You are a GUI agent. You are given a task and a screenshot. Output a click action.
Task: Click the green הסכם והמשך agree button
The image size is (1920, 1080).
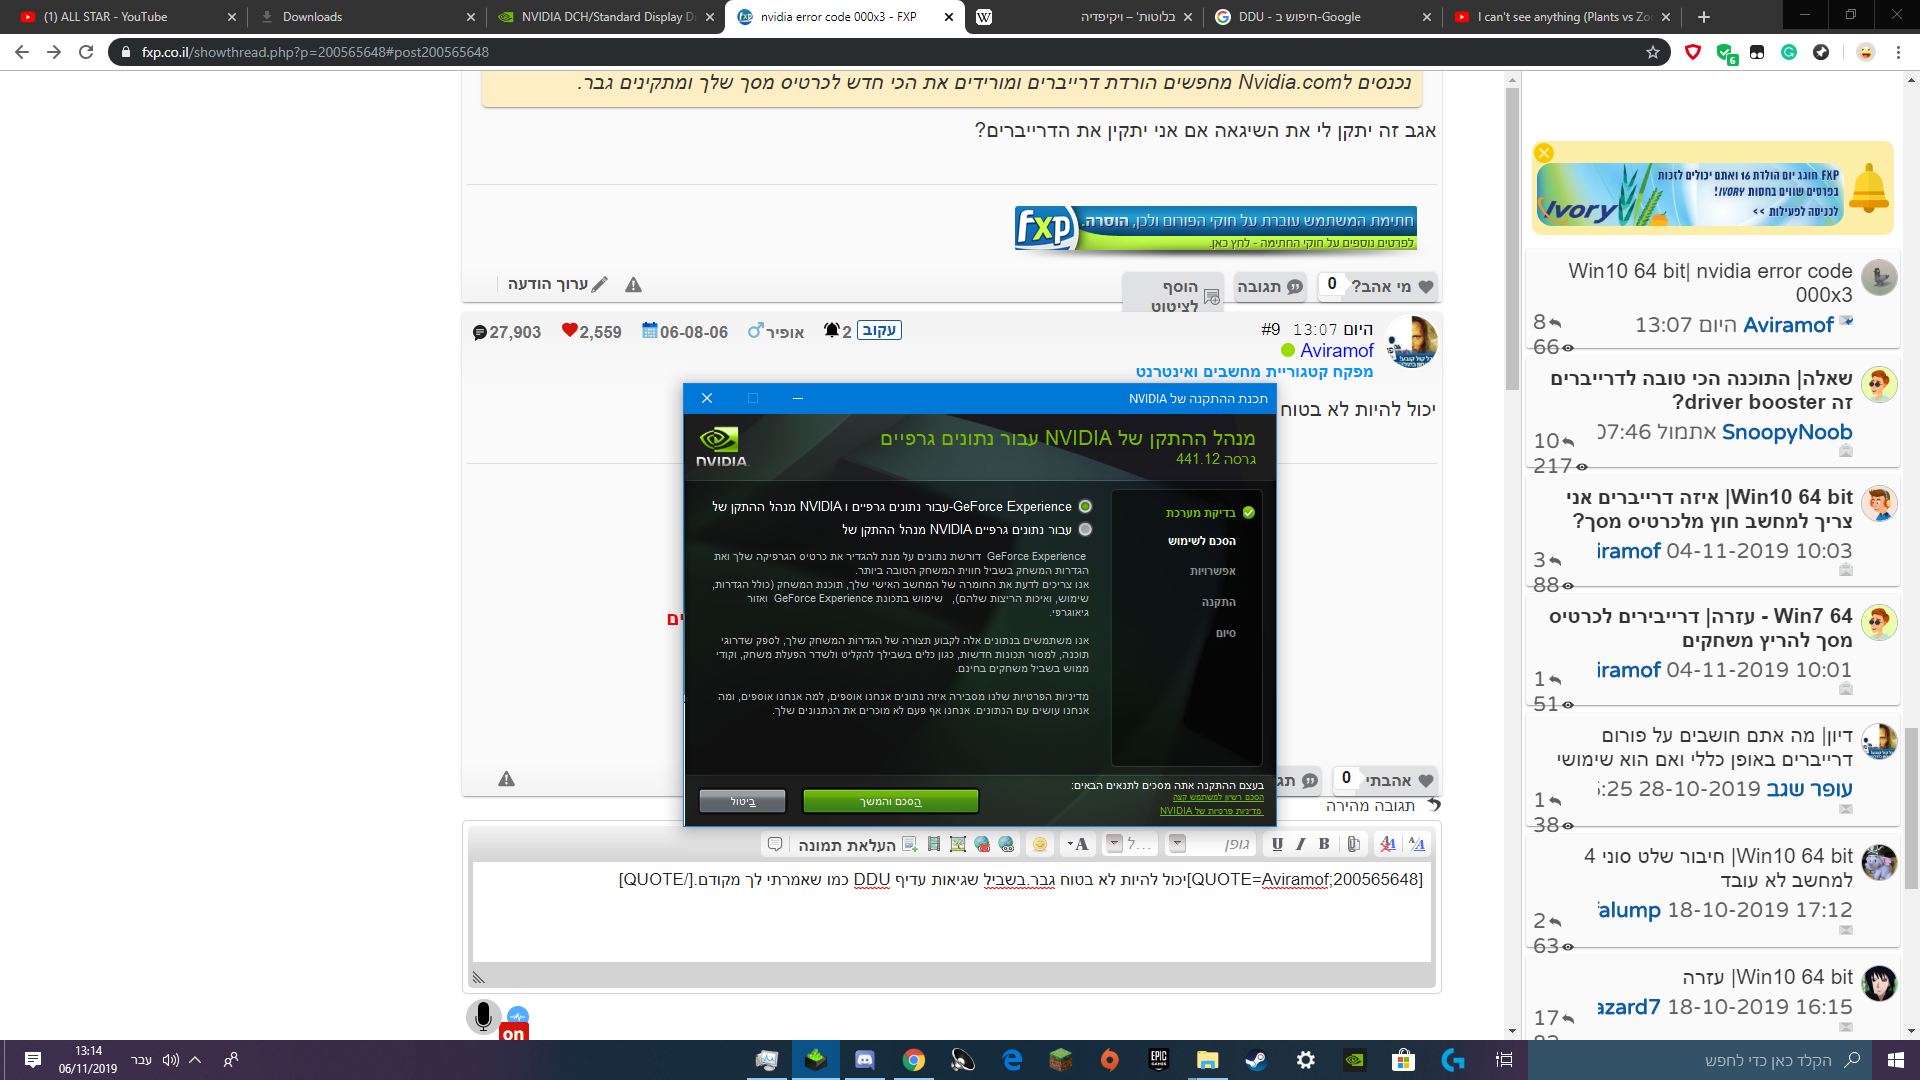(x=890, y=801)
